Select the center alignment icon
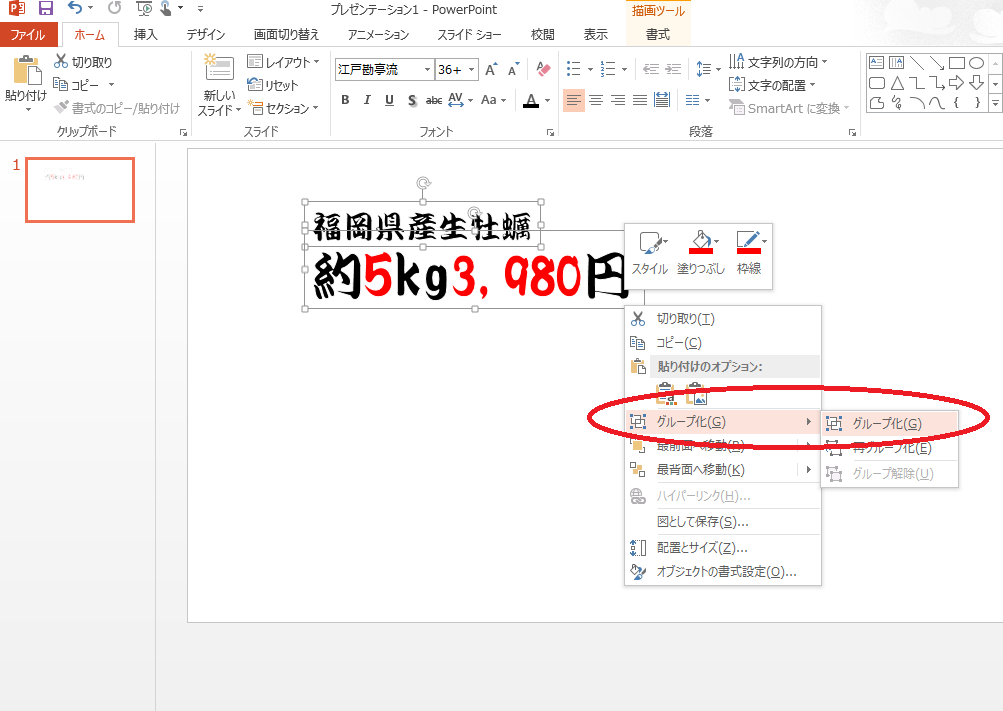 pos(597,99)
